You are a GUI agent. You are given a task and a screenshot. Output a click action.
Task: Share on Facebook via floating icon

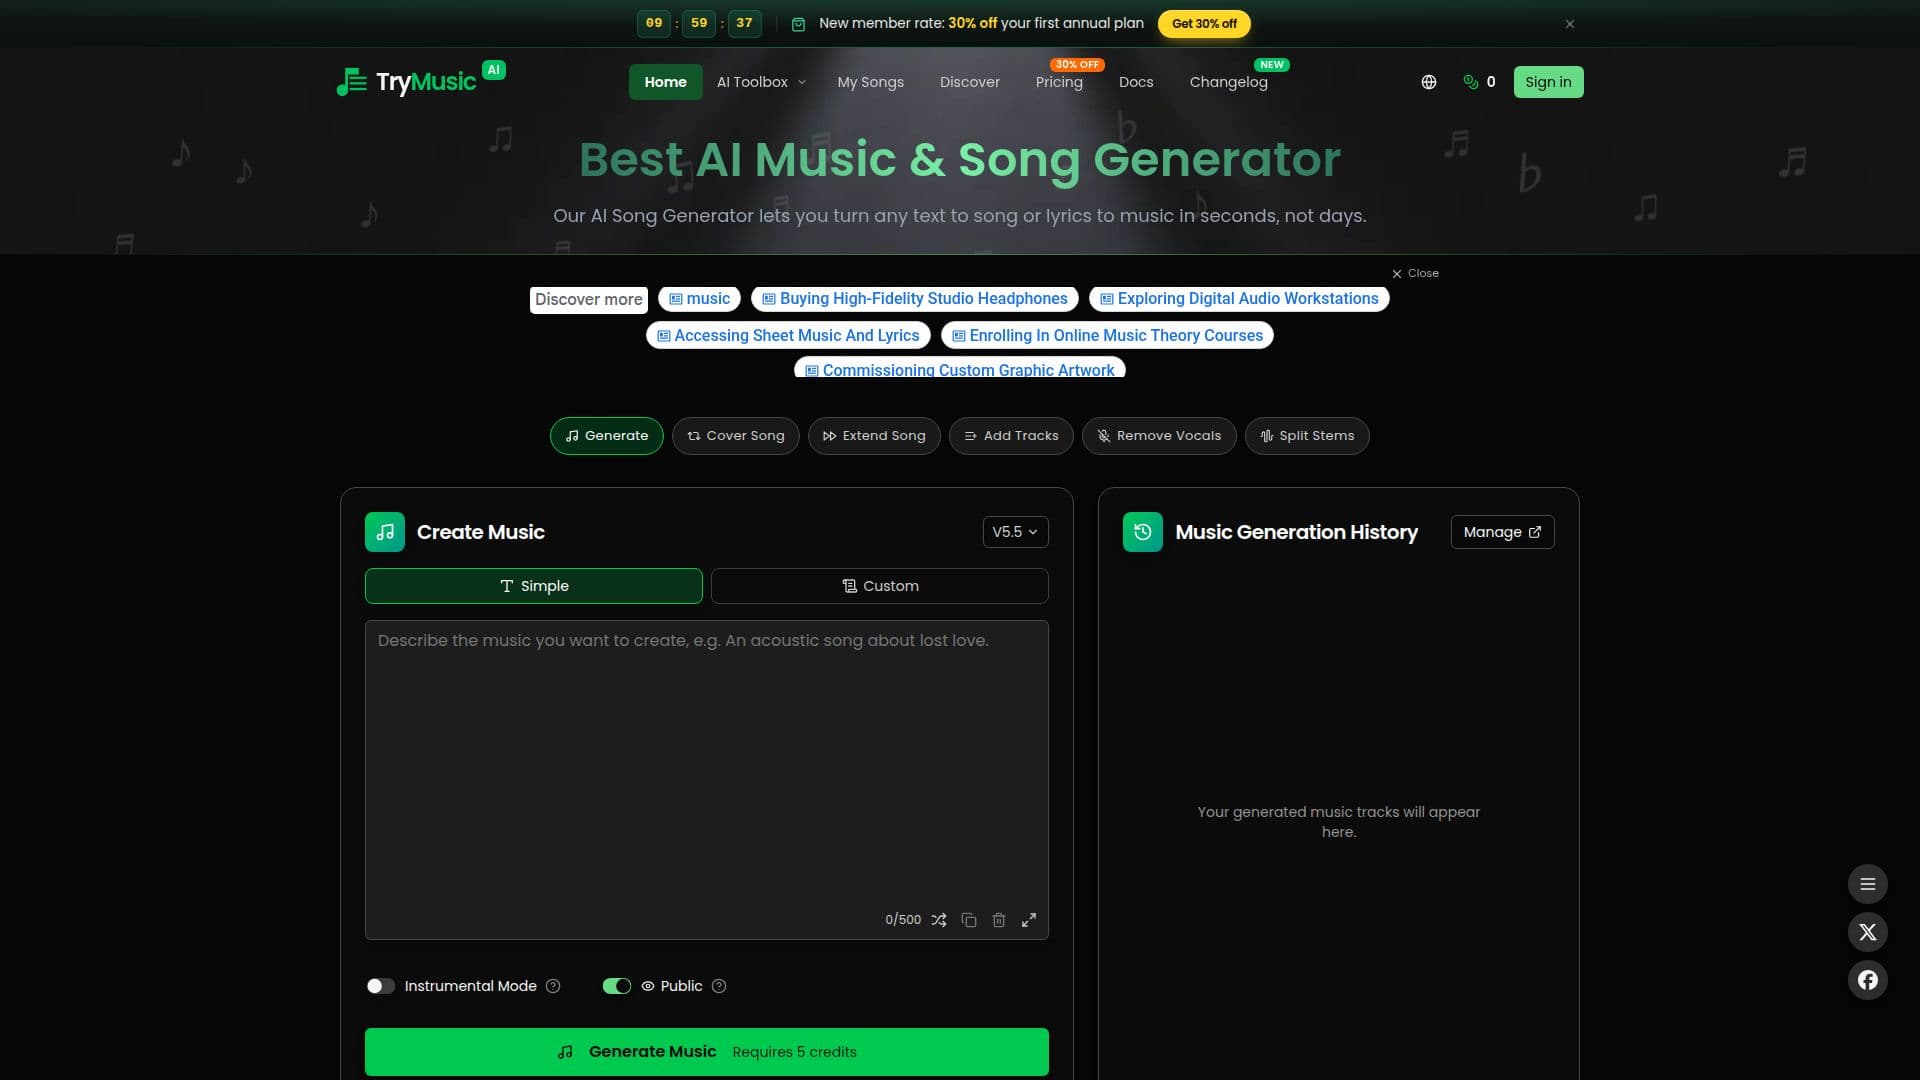1867,980
